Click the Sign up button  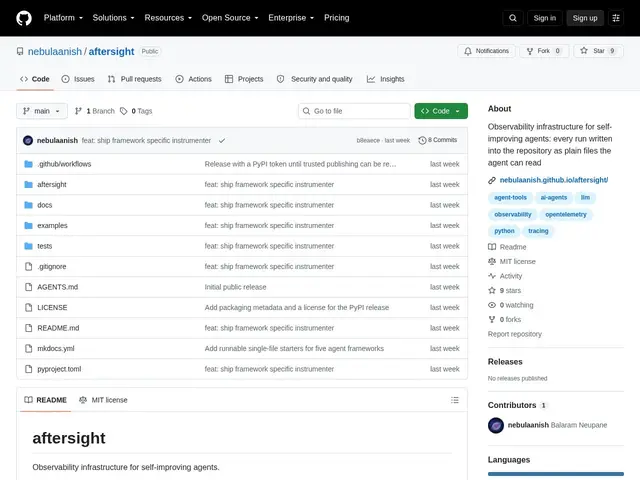point(584,18)
